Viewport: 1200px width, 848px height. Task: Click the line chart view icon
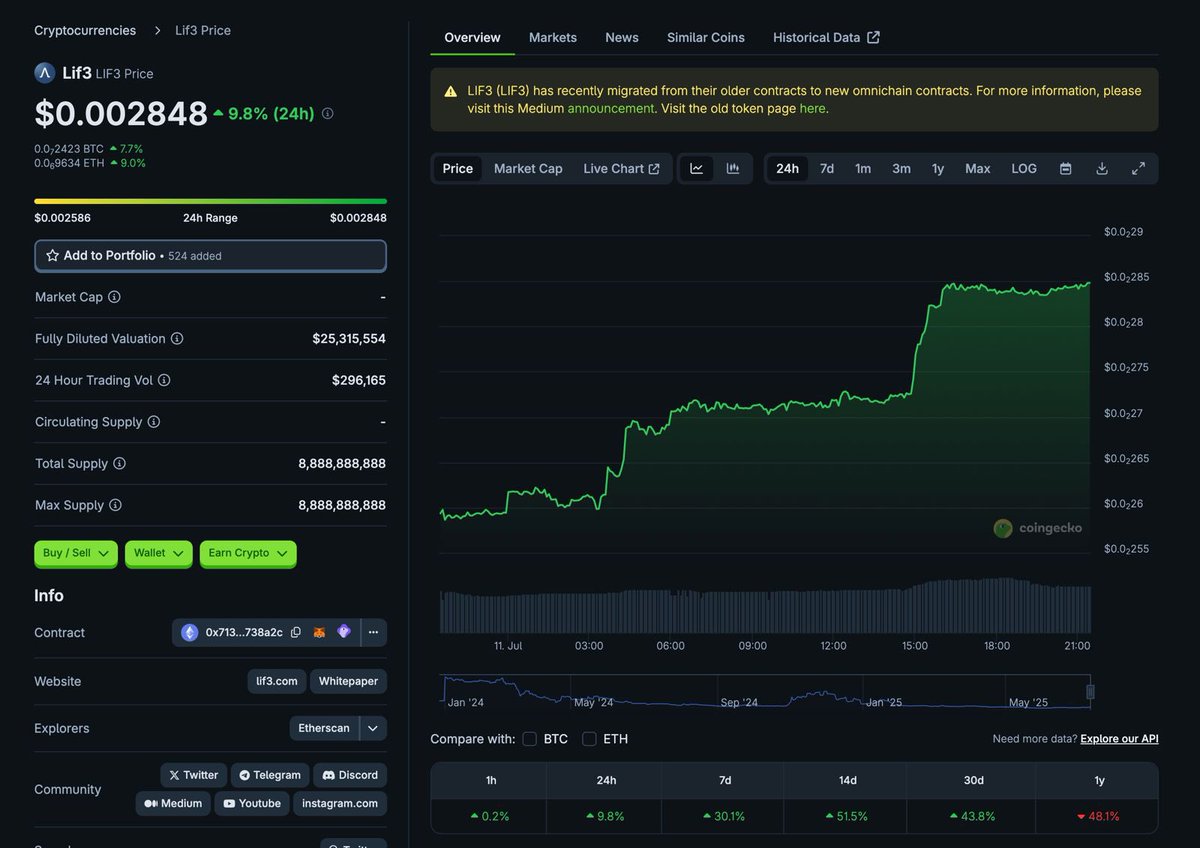coord(696,169)
